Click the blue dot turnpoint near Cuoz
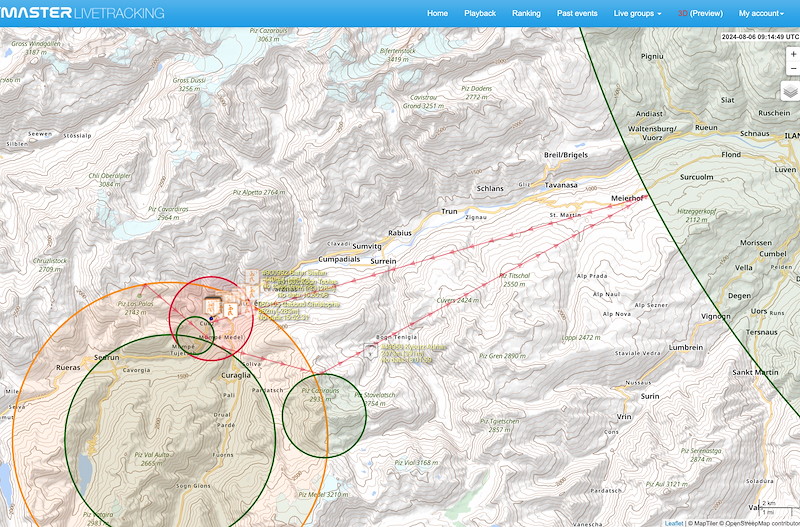 (211, 318)
